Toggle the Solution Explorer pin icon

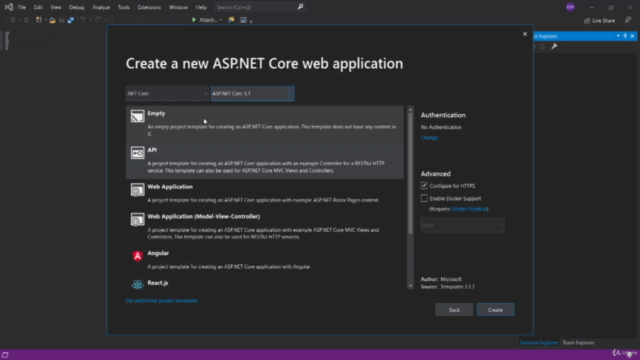[x=625, y=36]
